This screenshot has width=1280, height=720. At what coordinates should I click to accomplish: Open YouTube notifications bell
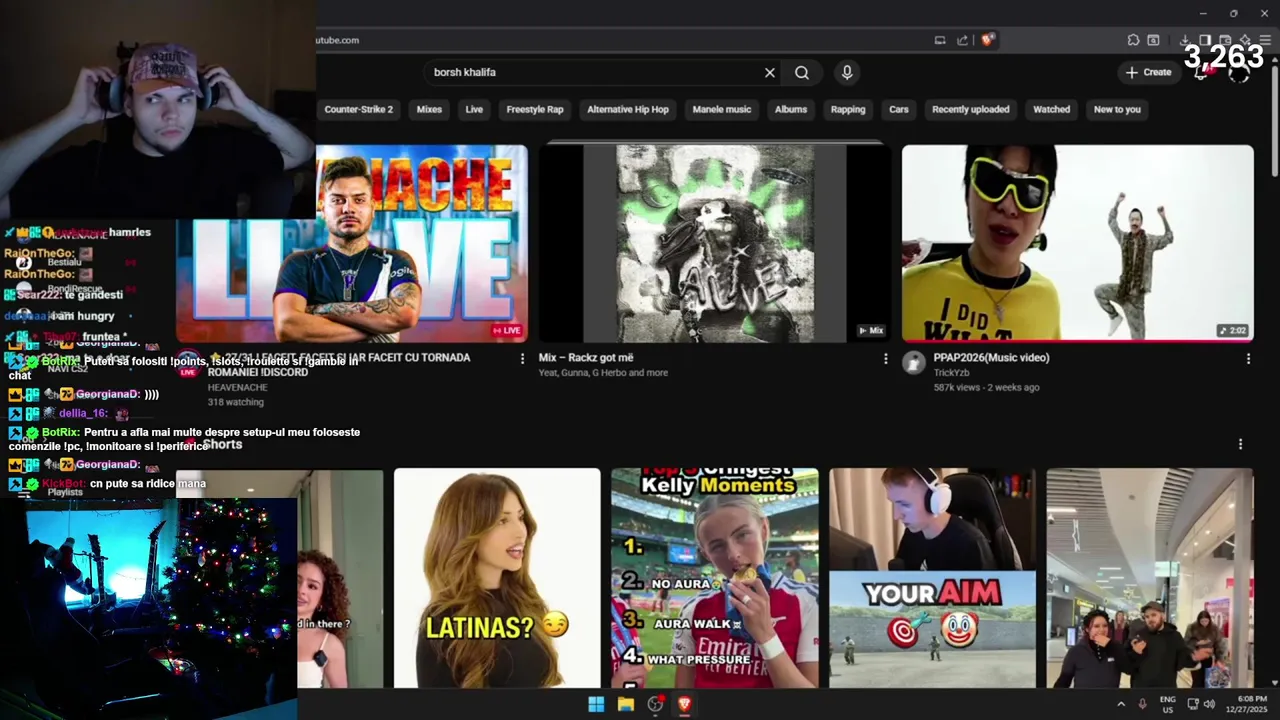pos(1202,72)
